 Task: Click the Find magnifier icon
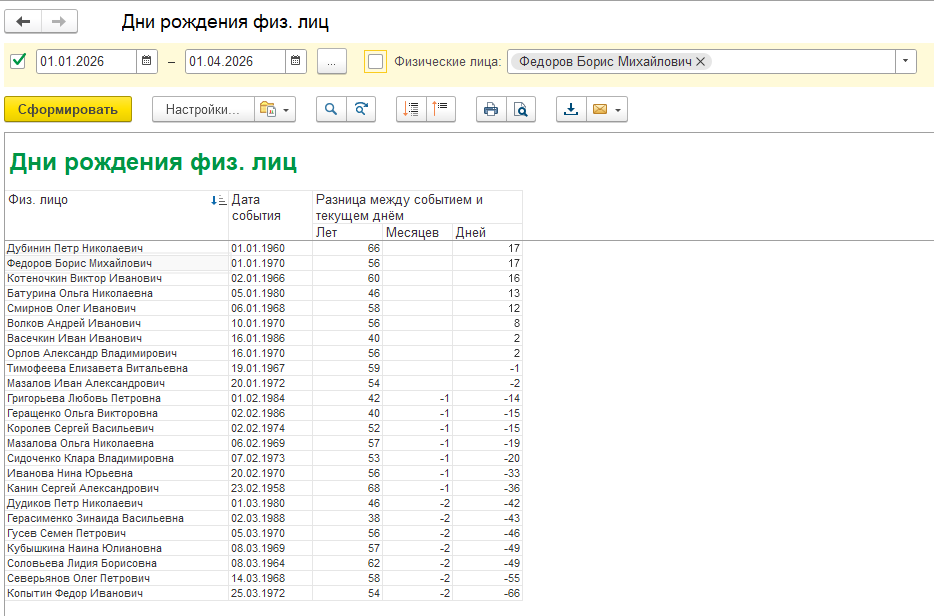pos(331,110)
